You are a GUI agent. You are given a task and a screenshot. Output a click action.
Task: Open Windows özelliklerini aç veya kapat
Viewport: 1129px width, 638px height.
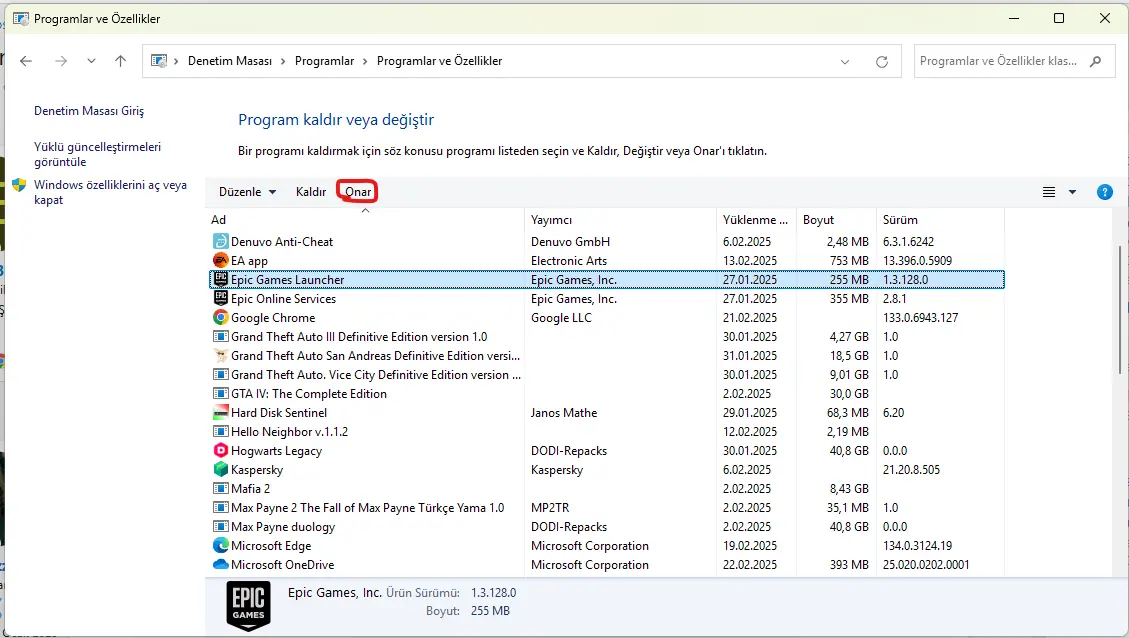110,192
